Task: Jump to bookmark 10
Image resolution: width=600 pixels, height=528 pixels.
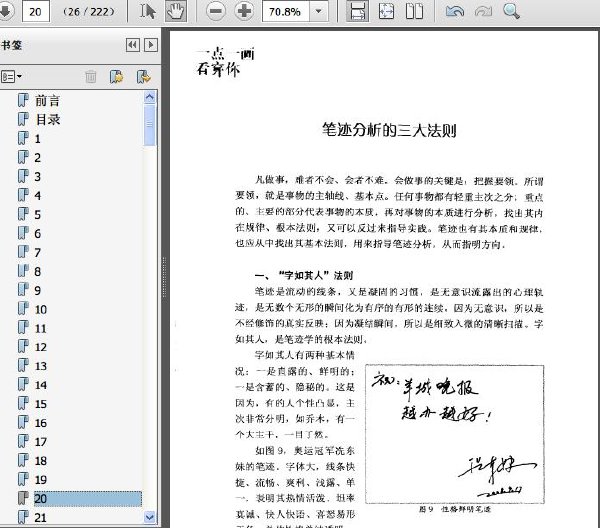Action: click(41, 309)
